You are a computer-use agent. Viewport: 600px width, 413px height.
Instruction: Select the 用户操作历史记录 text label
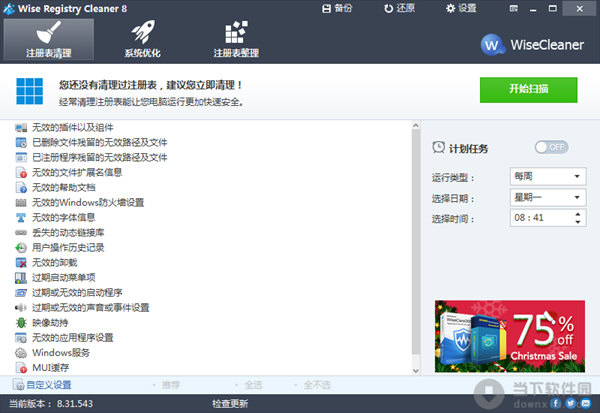(68, 248)
